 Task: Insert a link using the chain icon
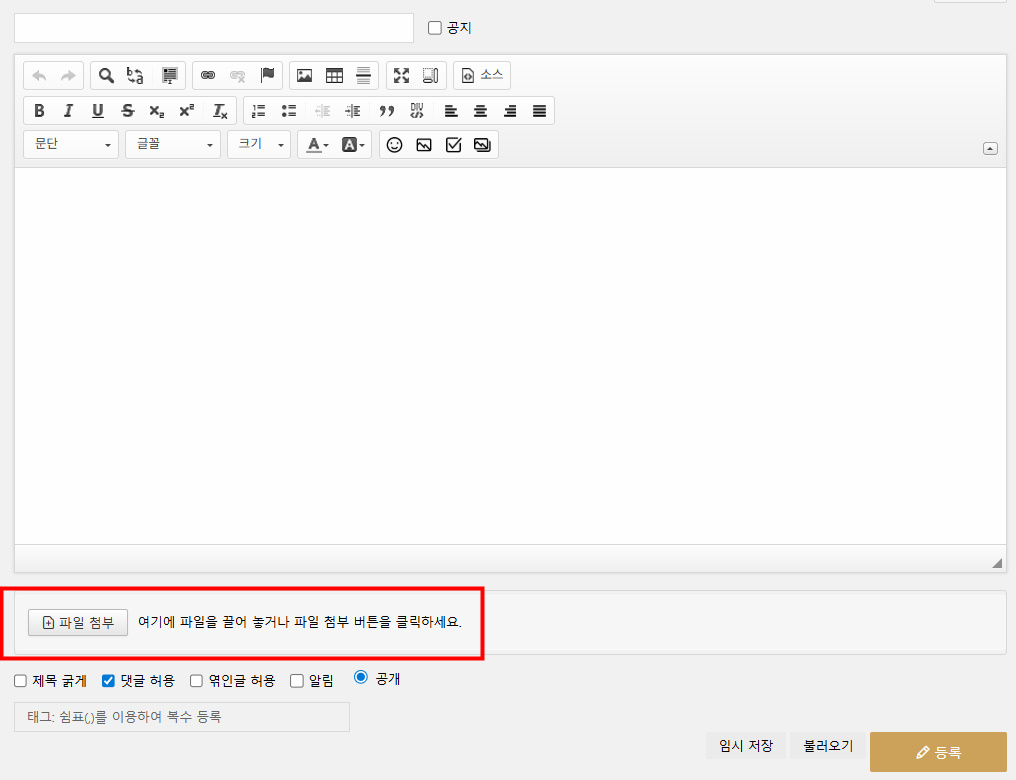coord(208,76)
